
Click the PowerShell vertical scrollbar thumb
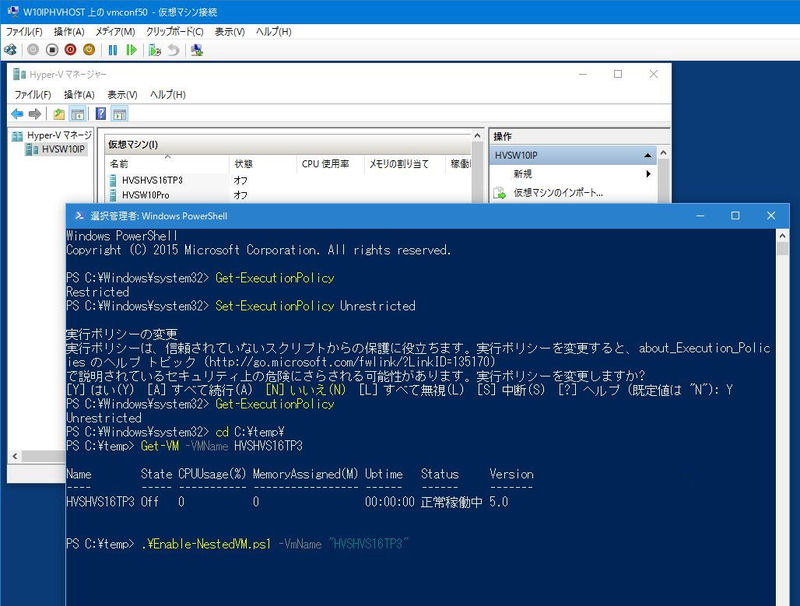pos(782,248)
